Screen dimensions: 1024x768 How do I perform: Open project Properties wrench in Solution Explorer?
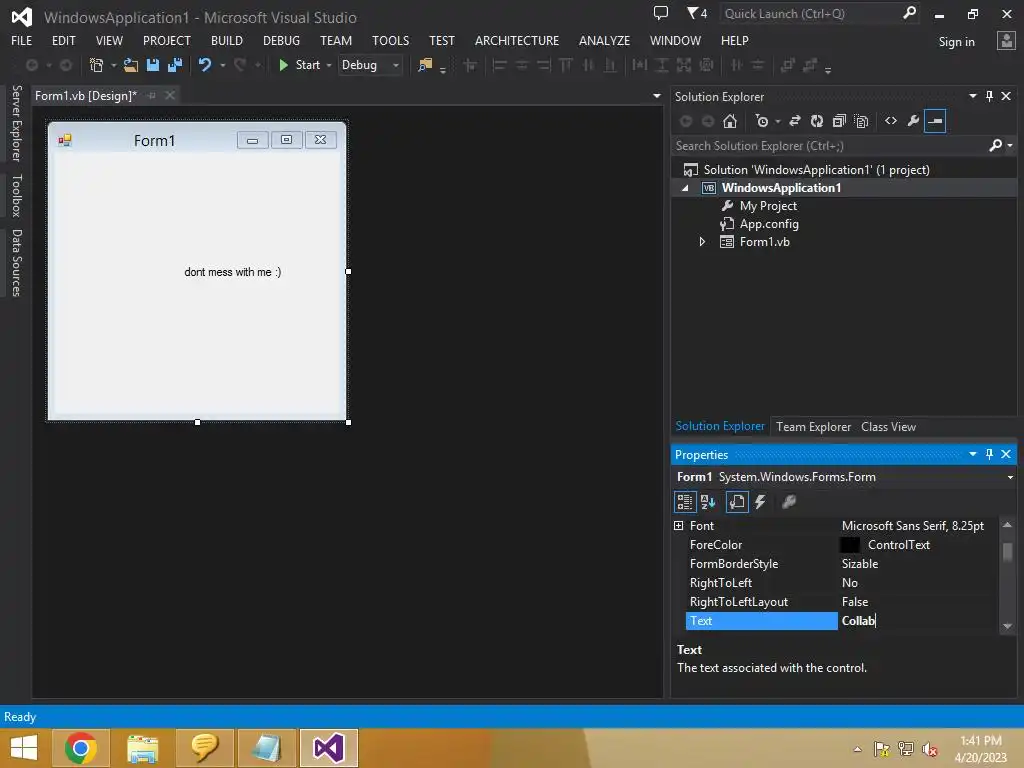point(913,121)
